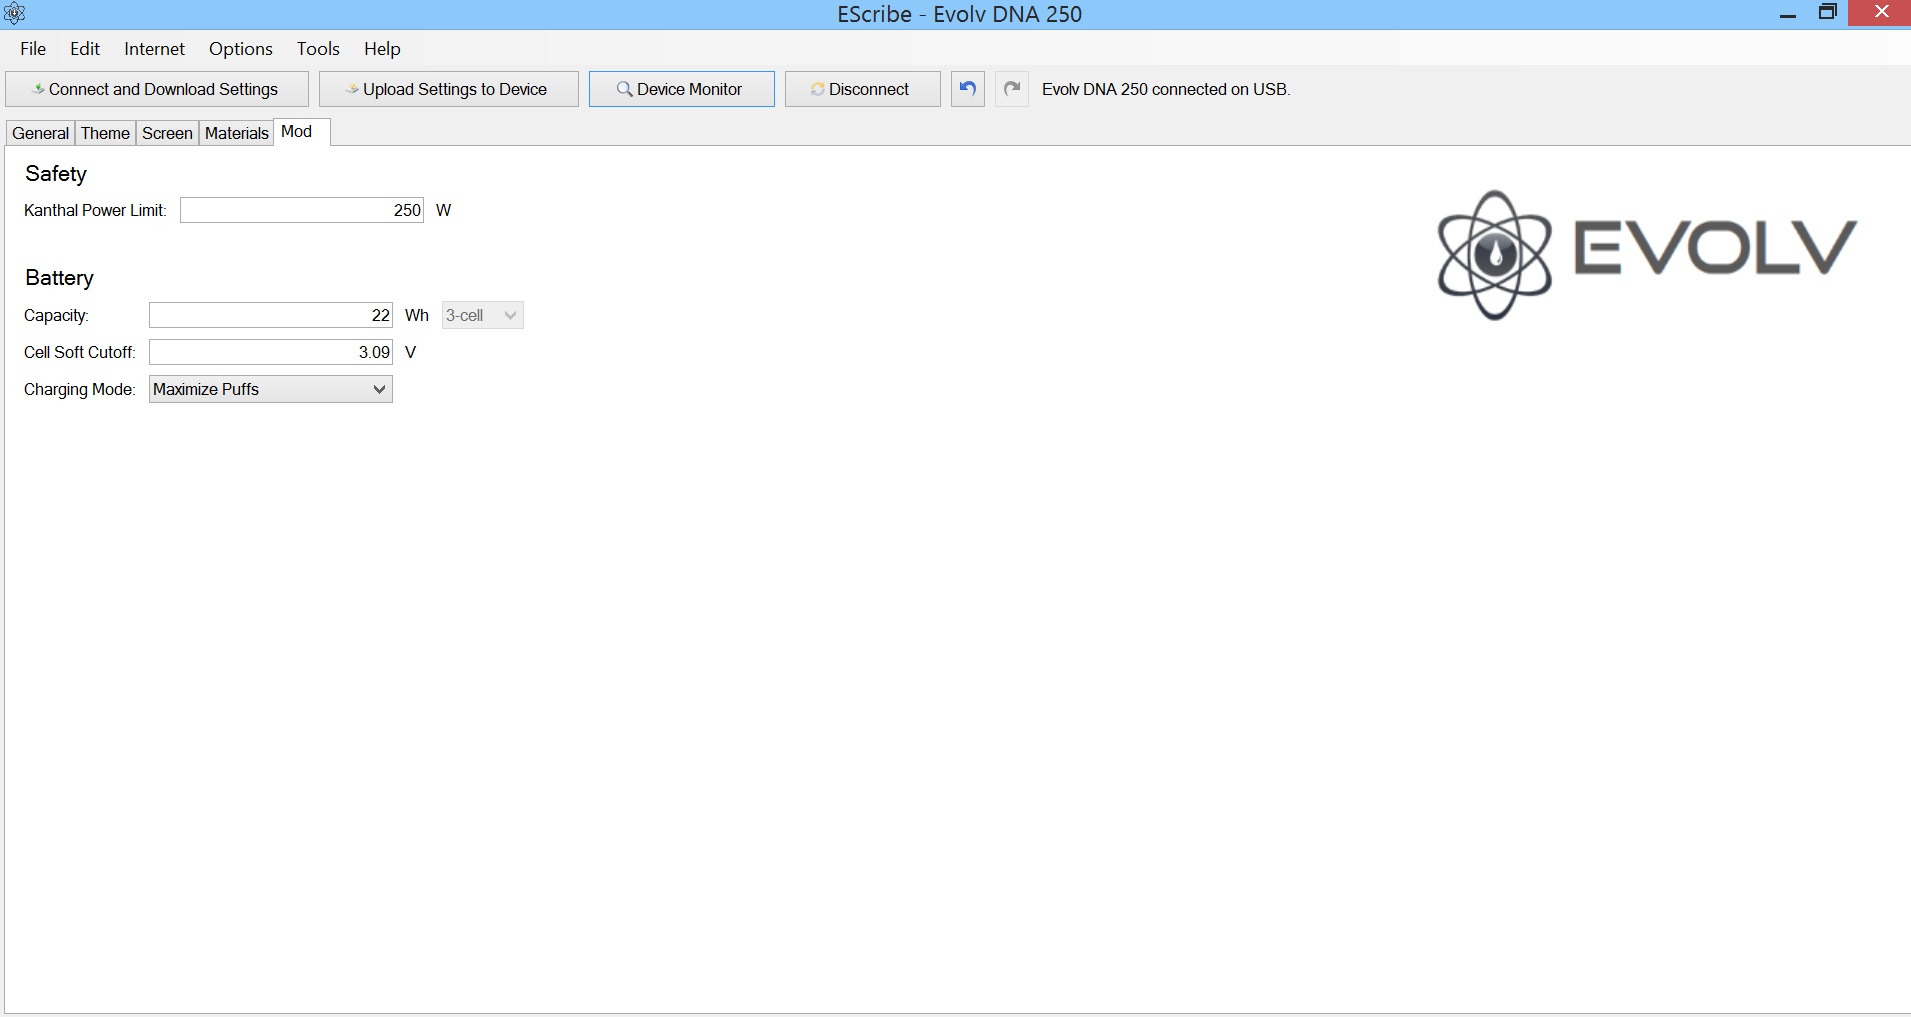Click the battery Capacity input field
1911x1017 pixels.
[x=271, y=315]
